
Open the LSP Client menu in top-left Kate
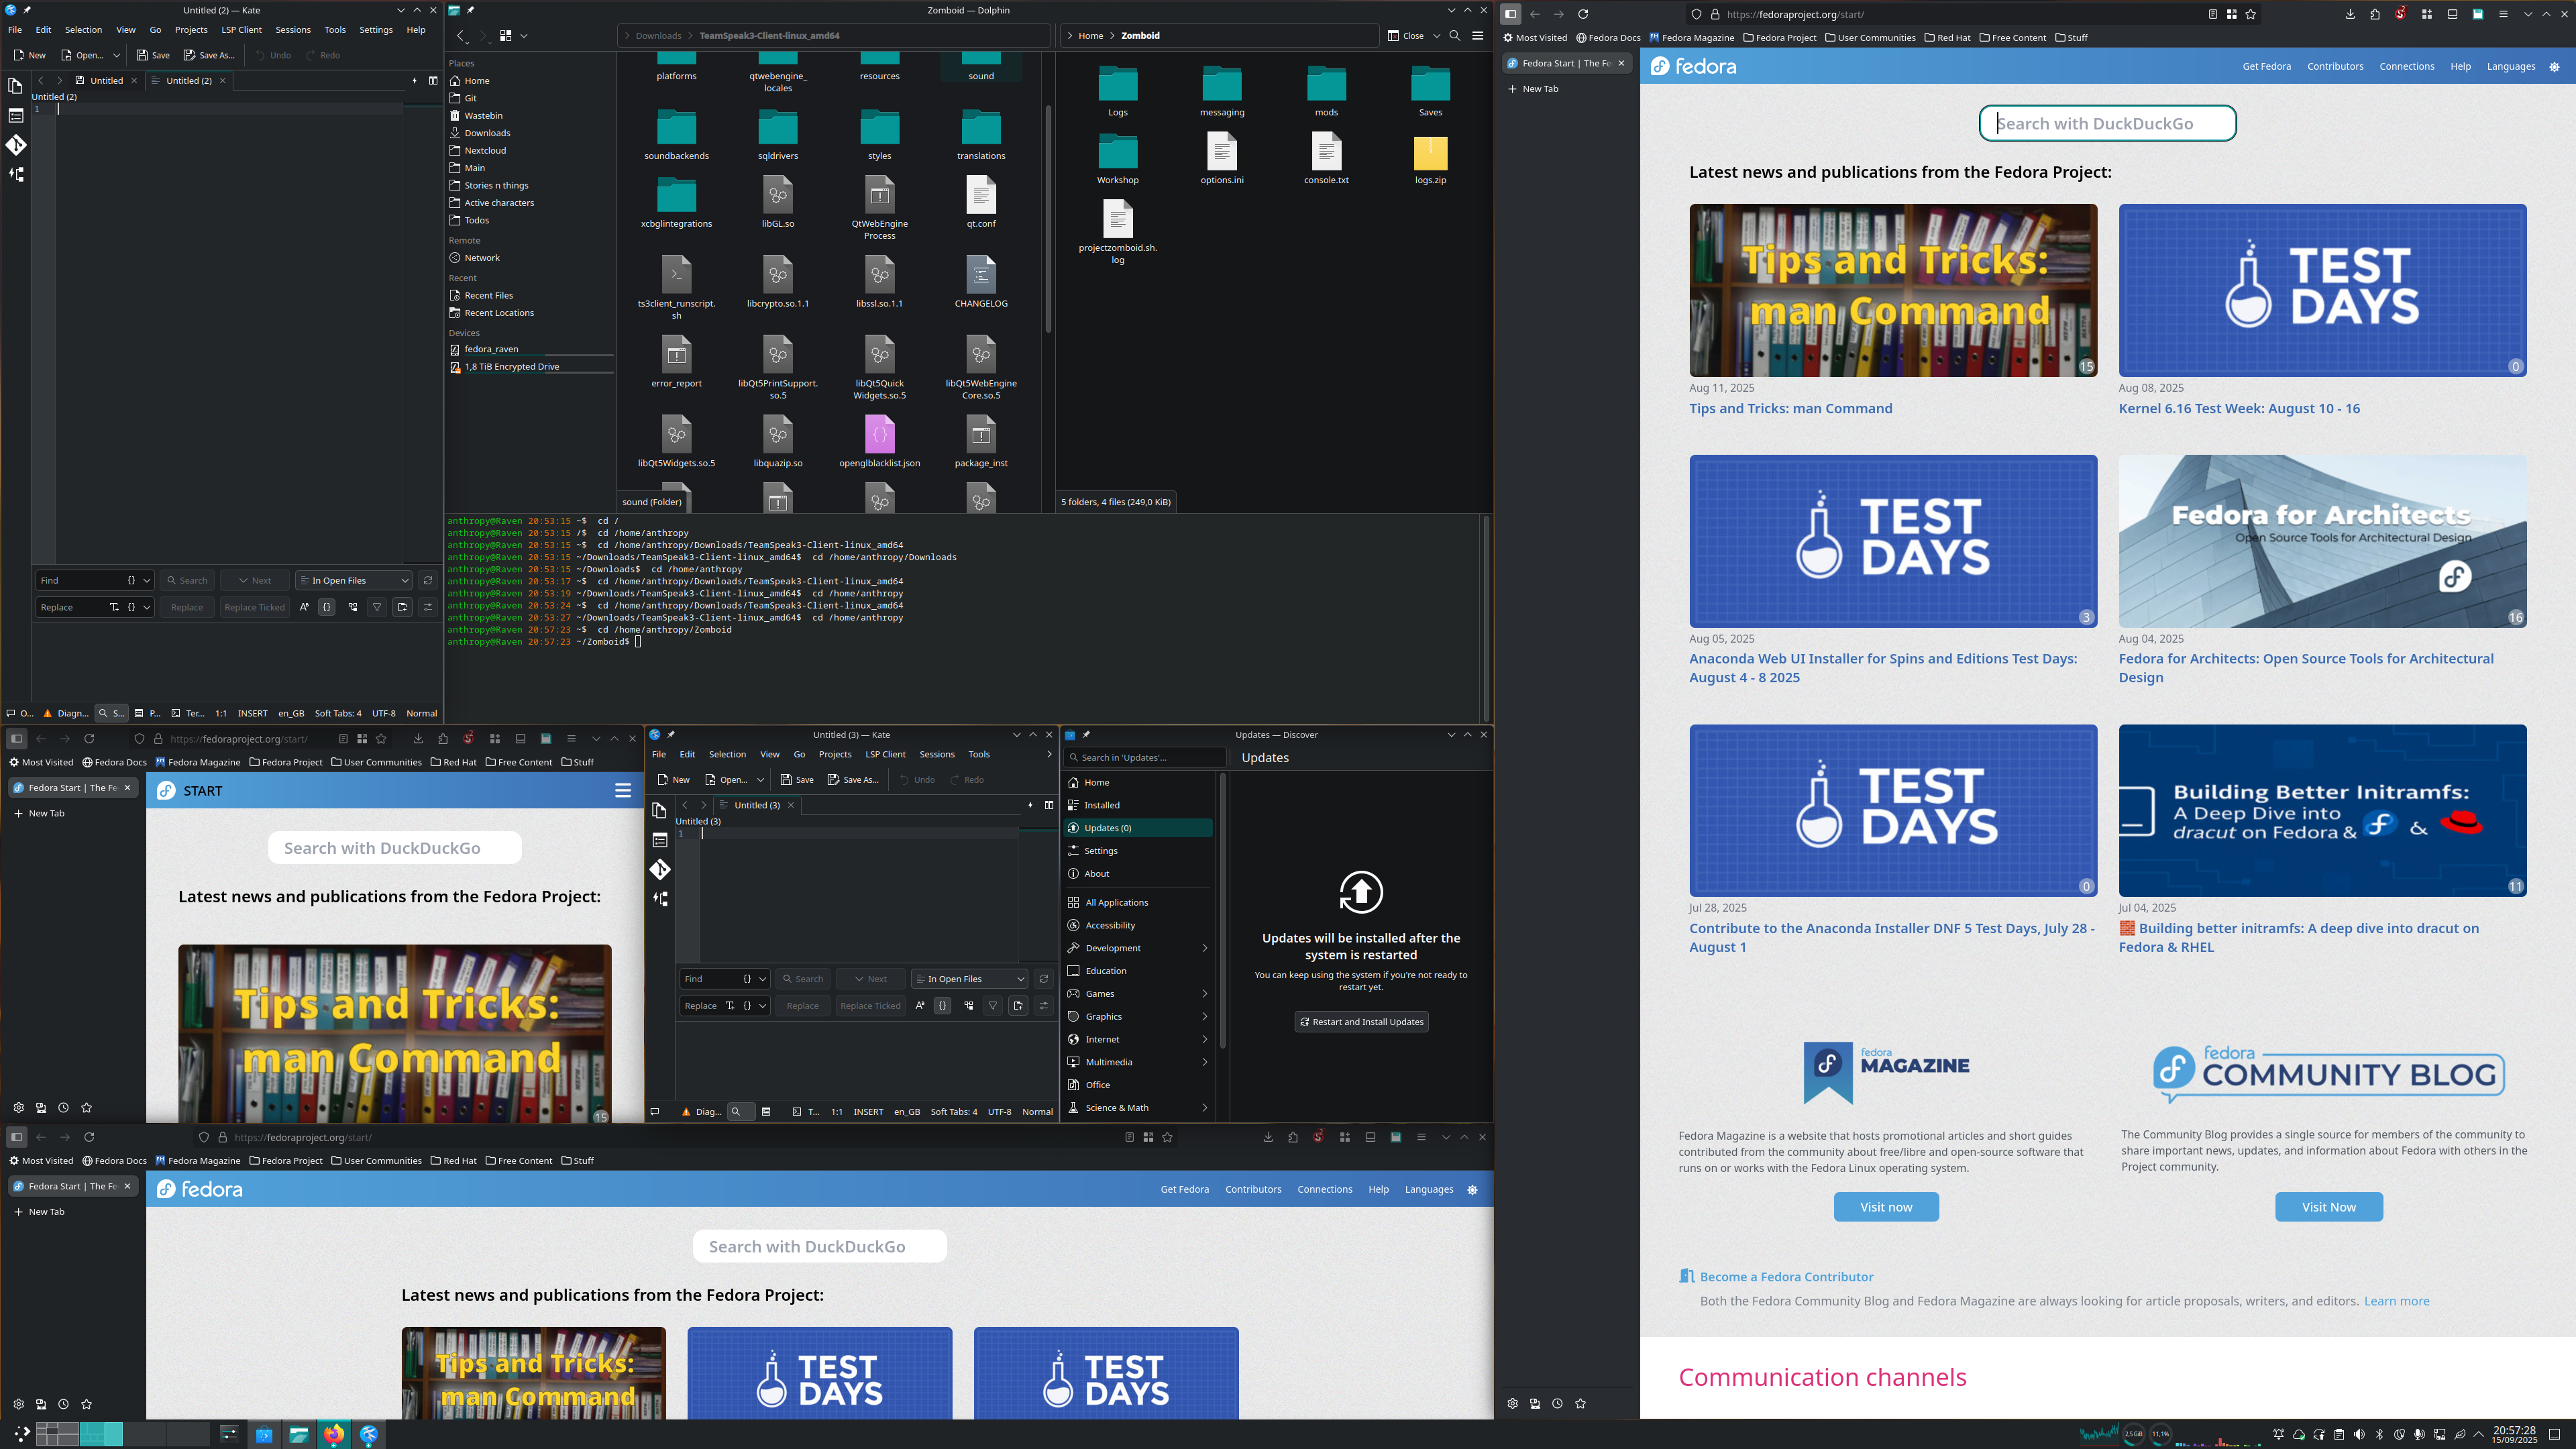click(241, 30)
